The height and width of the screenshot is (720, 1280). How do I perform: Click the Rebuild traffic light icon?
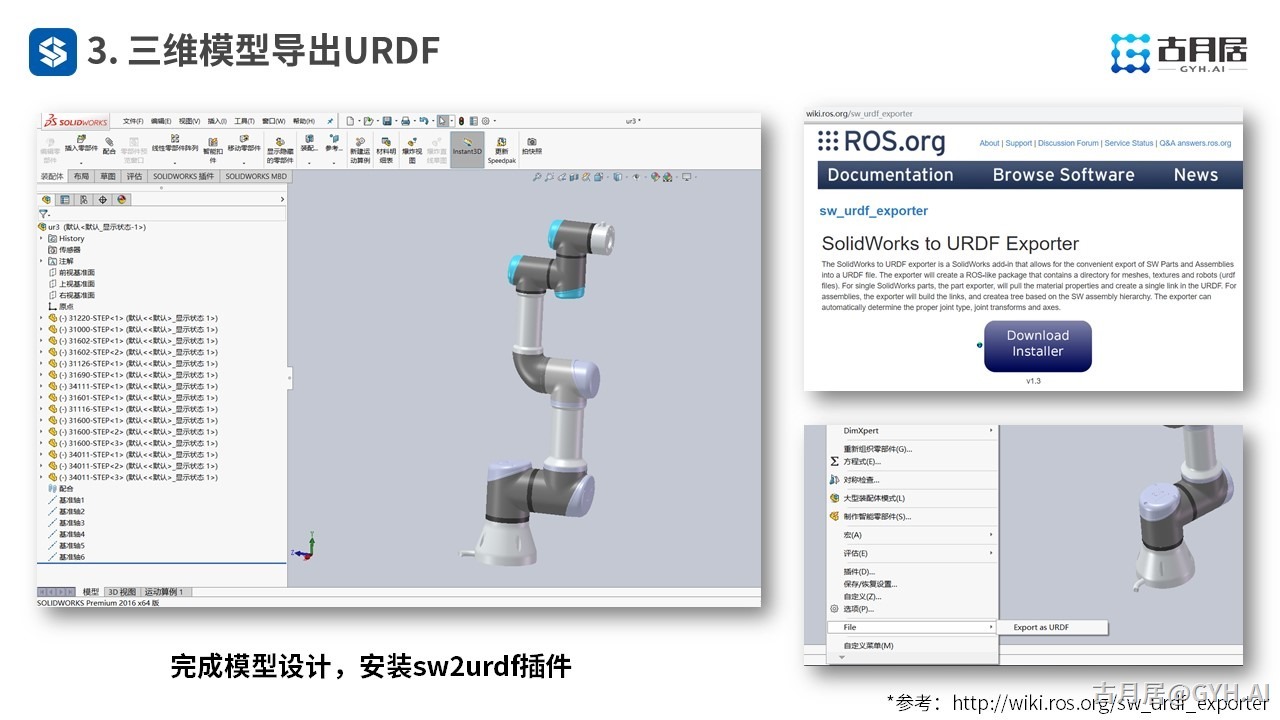click(x=460, y=121)
